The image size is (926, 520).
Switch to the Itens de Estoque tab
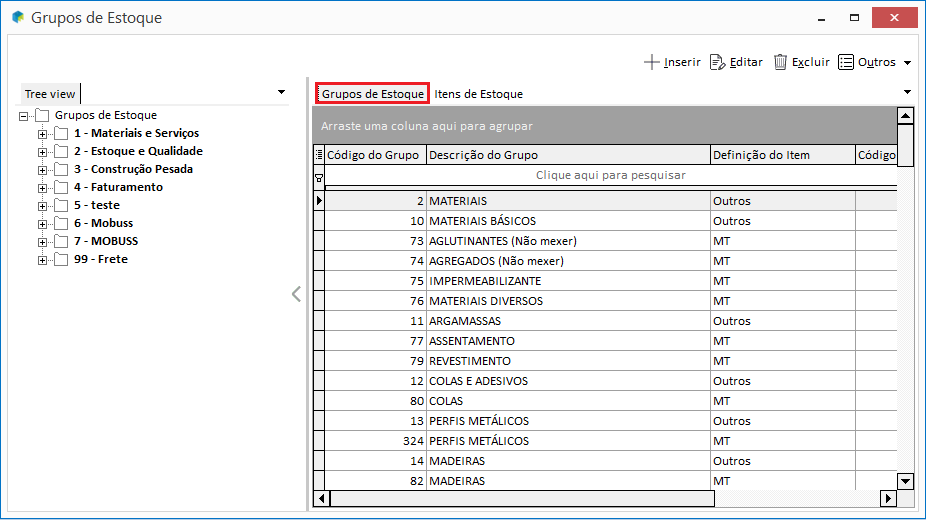point(478,94)
